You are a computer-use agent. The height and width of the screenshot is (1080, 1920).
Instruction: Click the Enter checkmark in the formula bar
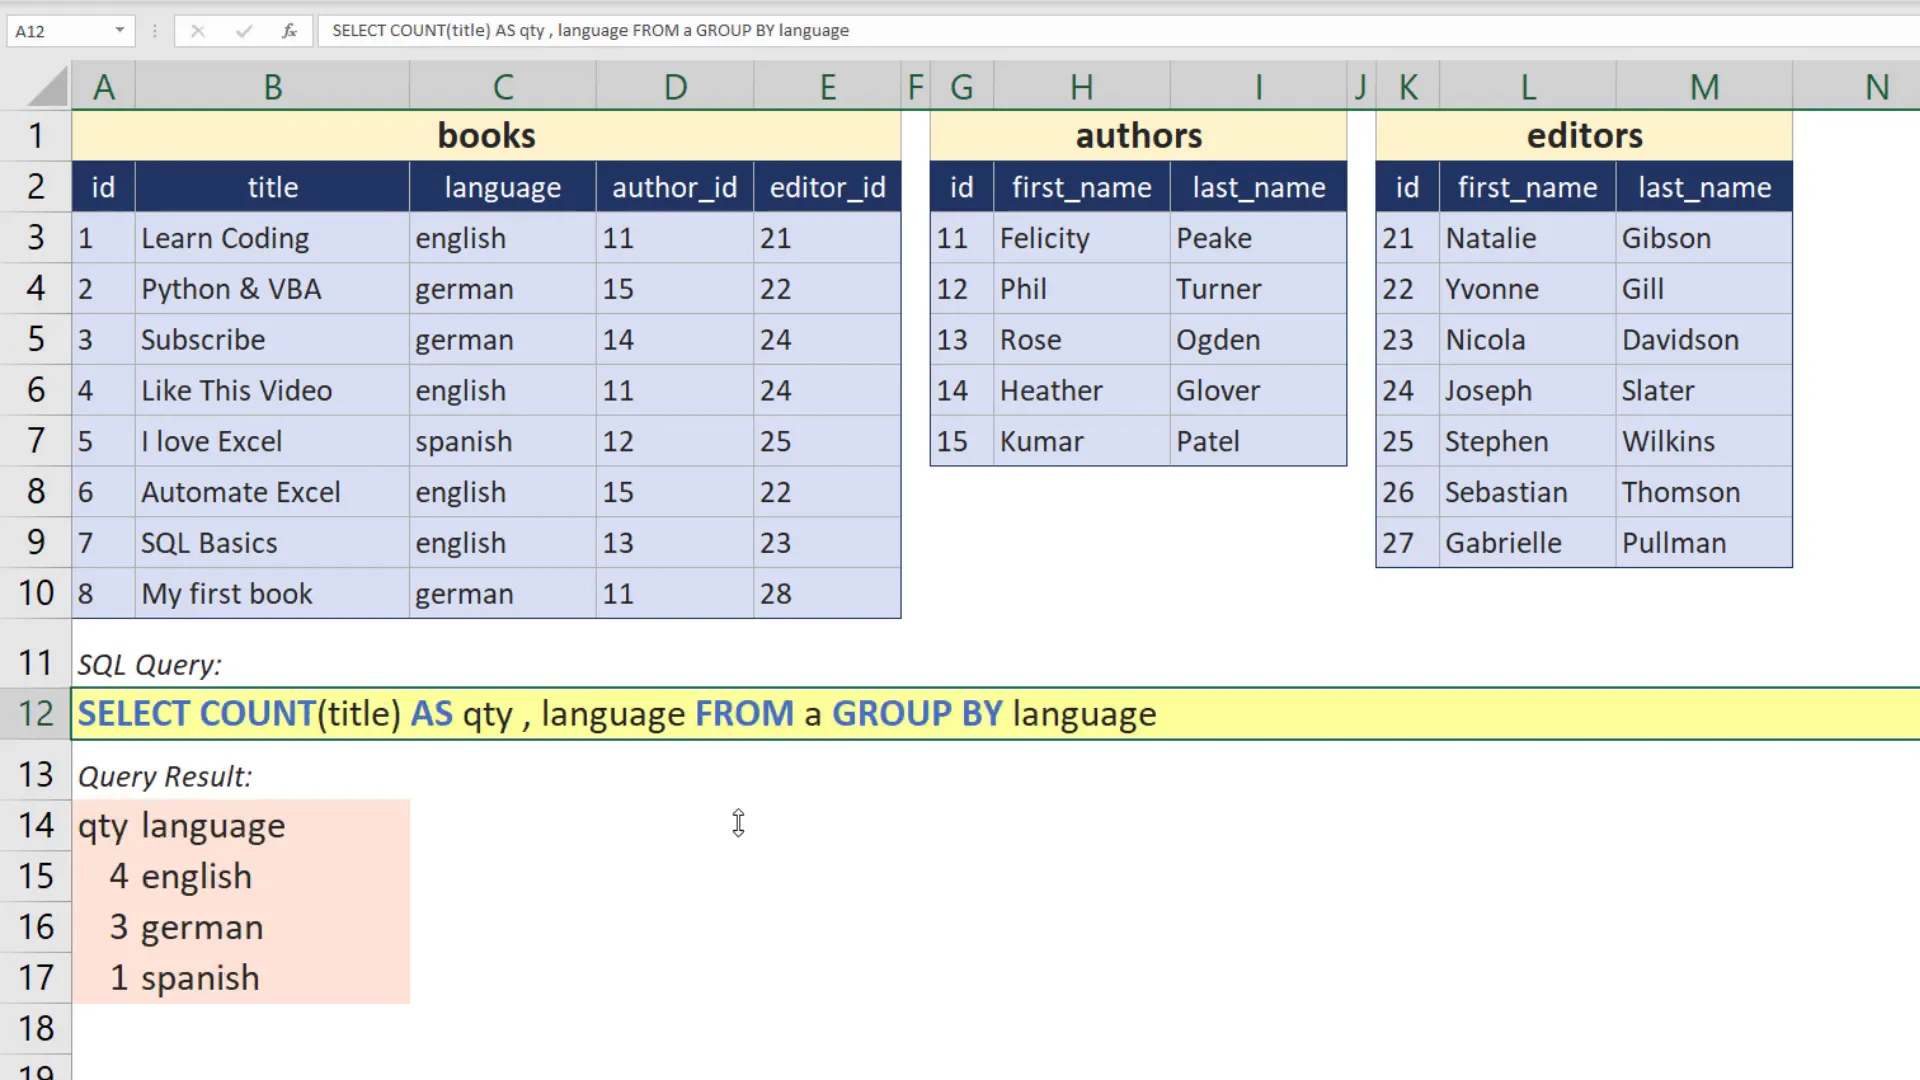click(243, 30)
